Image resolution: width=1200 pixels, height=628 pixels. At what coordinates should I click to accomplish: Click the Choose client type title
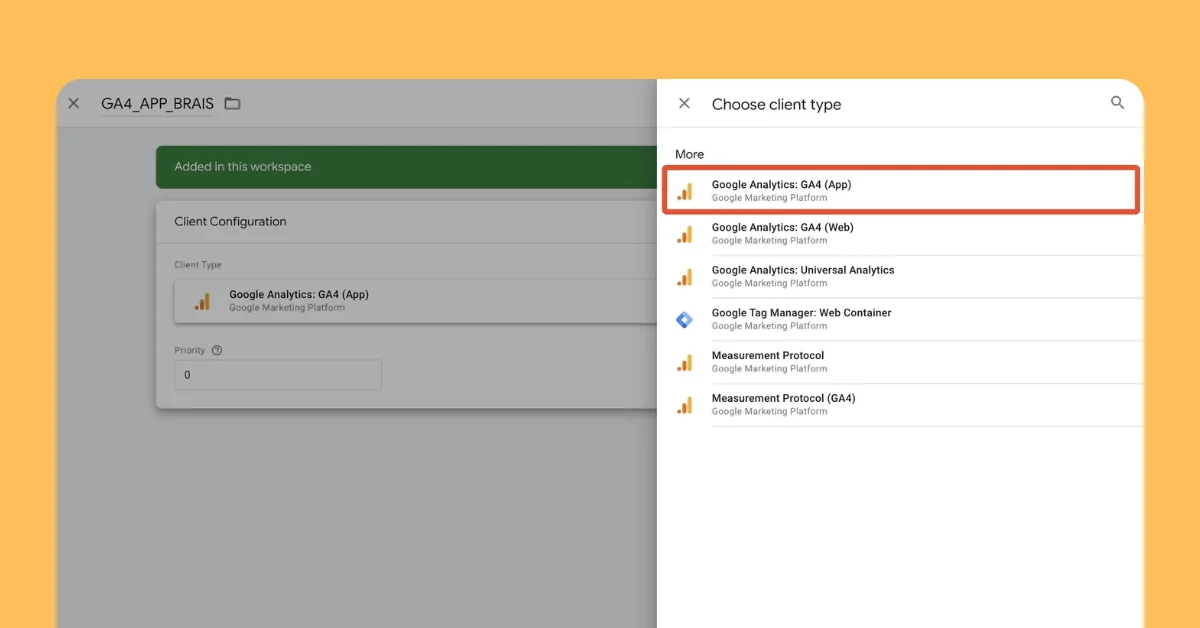pos(776,104)
